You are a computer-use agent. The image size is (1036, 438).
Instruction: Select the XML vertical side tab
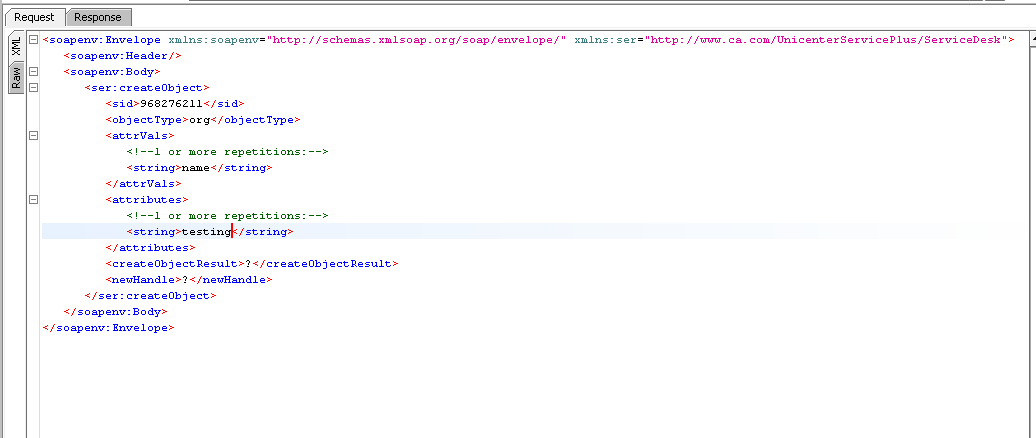(x=16, y=46)
